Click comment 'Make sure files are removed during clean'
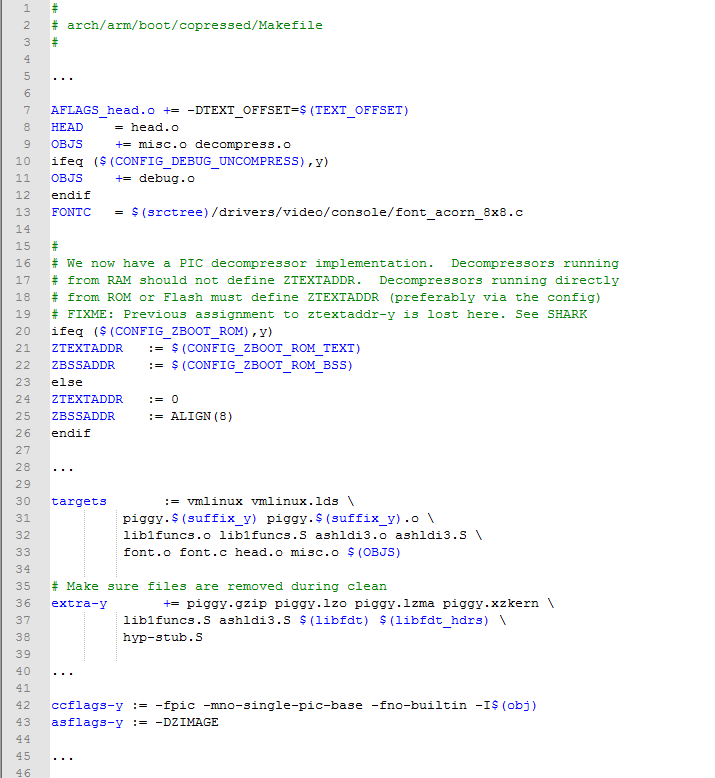This screenshot has width=715, height=778. [226, 586]
